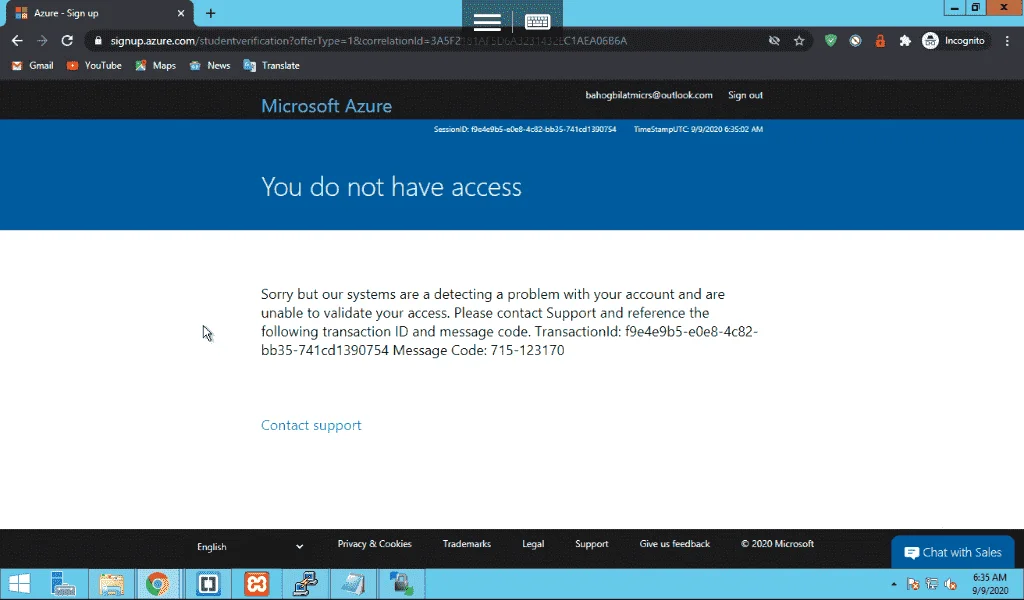
Task: Click the network status tray icon
Action: (x=931, y=584)
